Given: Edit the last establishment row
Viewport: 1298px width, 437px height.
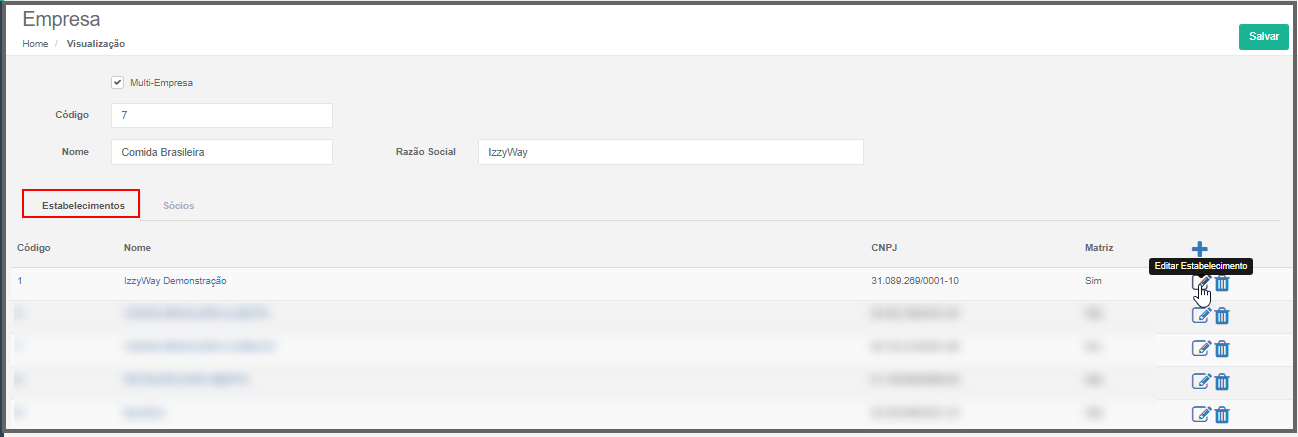Looking at the screenshot, I should pos(1201,414).
